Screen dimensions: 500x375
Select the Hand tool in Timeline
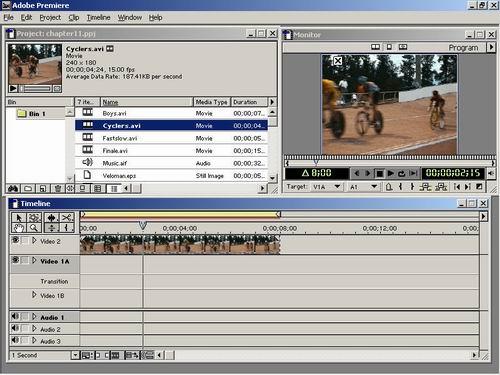pyautogui.click(x=18, y=228)
